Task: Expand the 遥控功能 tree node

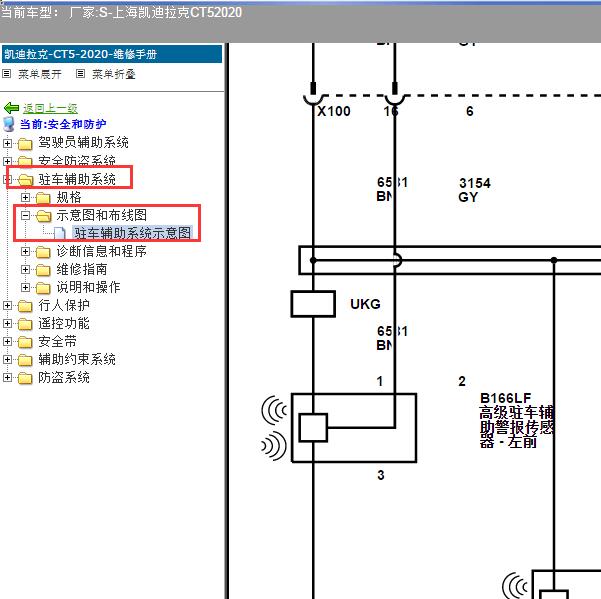Action: tap(7, 323)
